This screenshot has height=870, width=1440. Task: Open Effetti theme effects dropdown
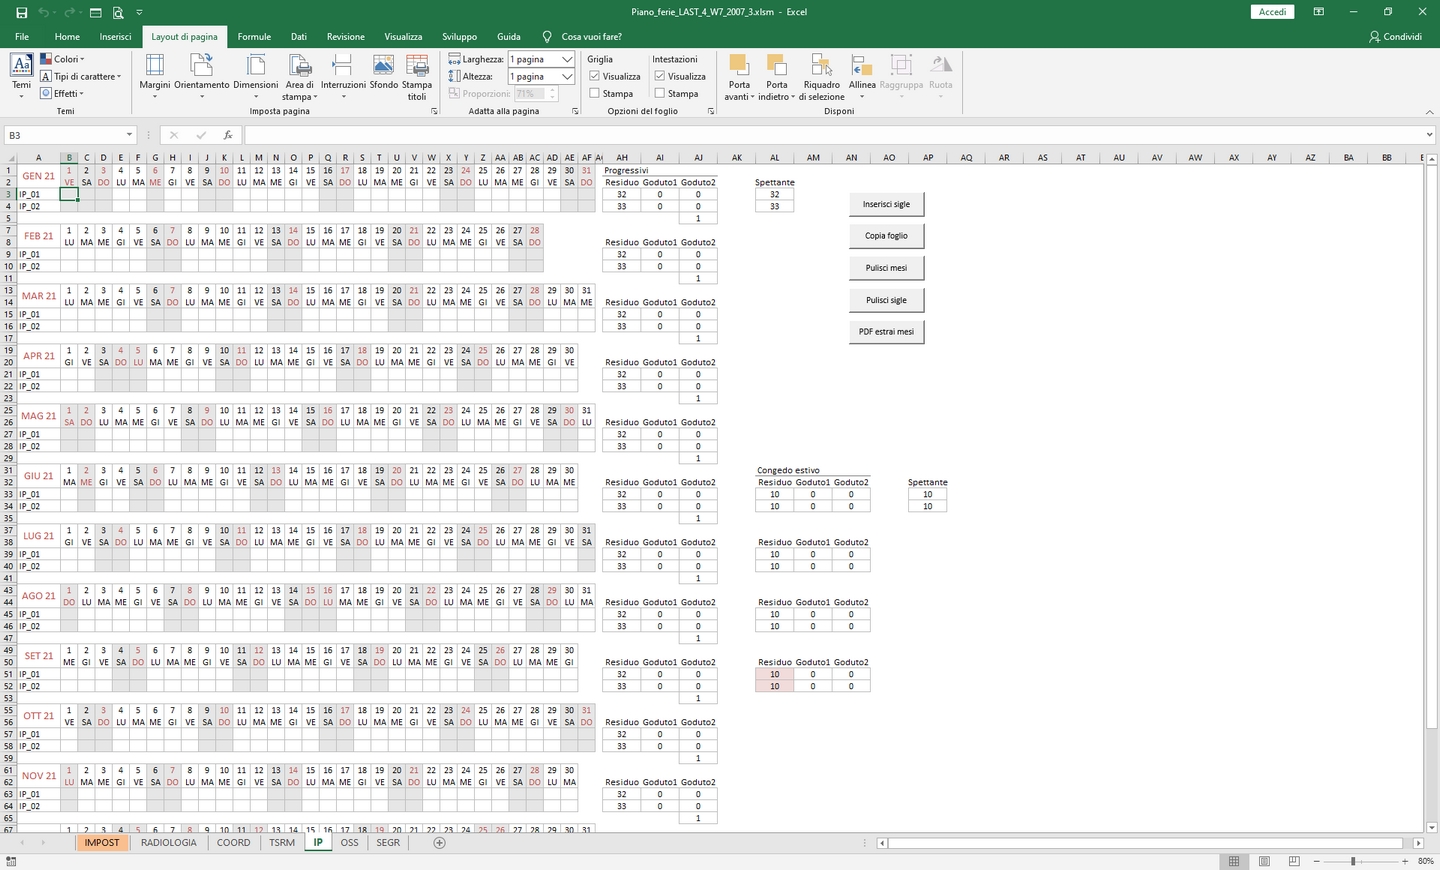62,93
